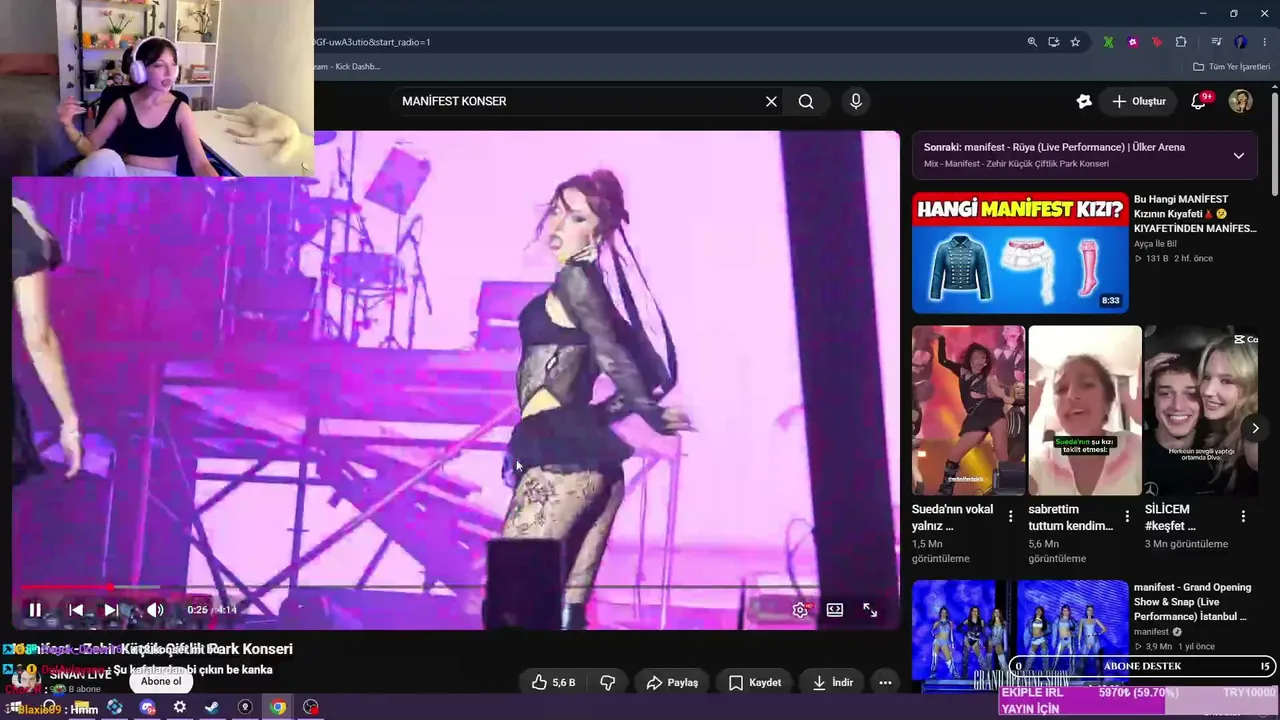1280x720 pixels.
Task: Show next shorts with right arrow
Action: [x=1255, y=428]
